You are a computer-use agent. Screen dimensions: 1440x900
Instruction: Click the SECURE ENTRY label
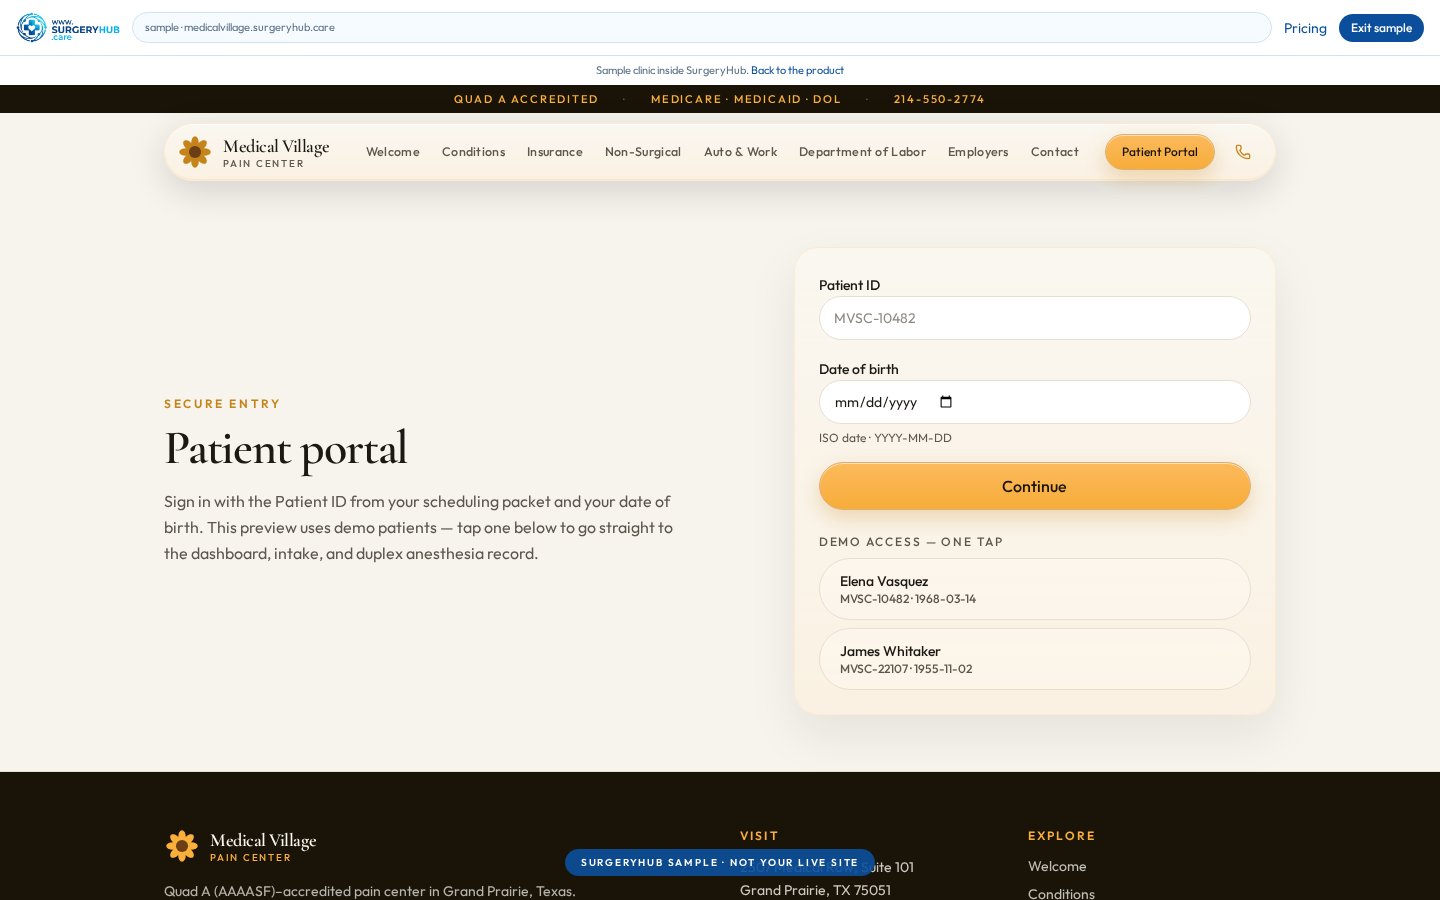coord(222,404)
